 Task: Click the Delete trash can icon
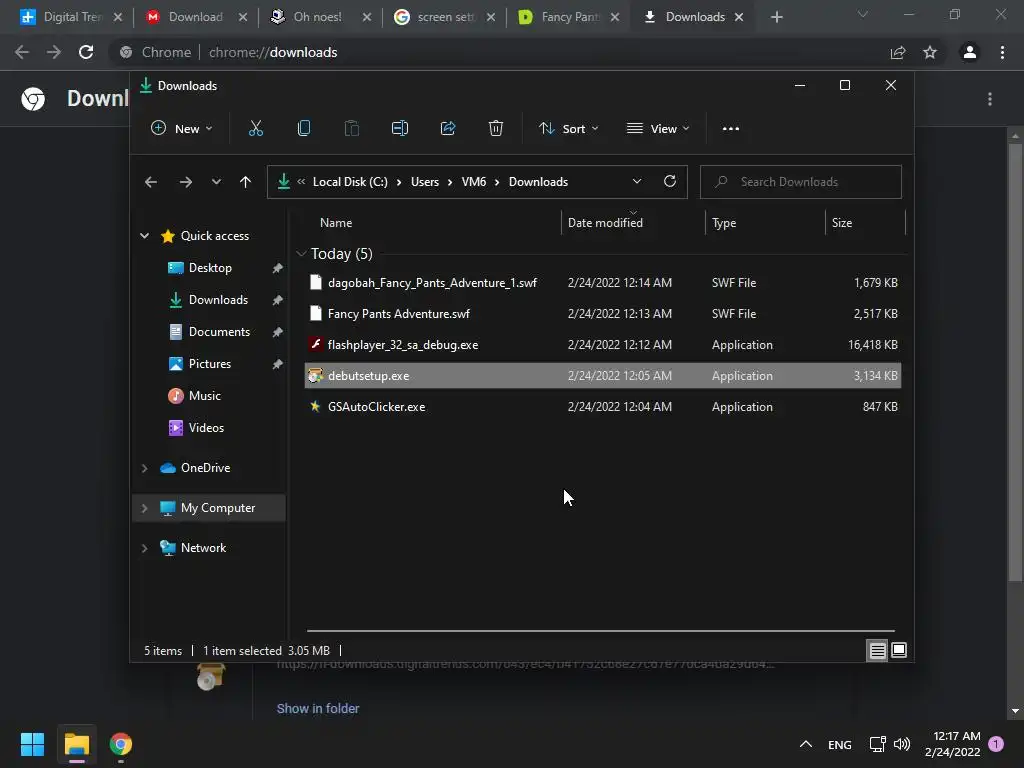(496, 129)
